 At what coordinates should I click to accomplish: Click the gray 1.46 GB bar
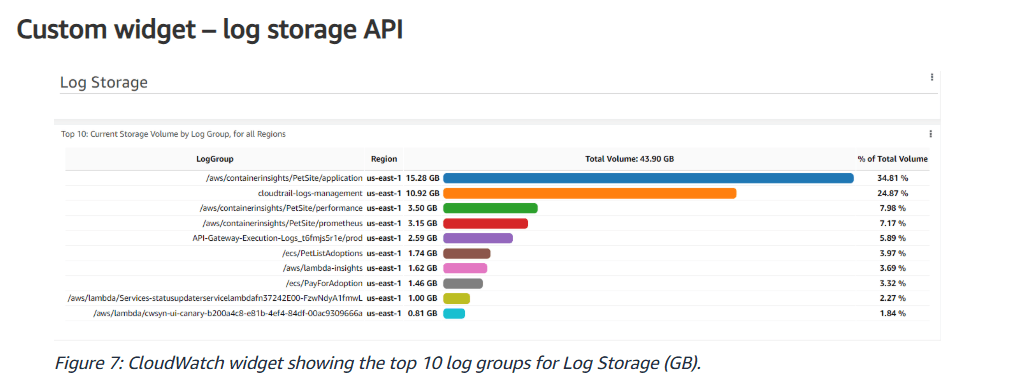pos(463,283)
